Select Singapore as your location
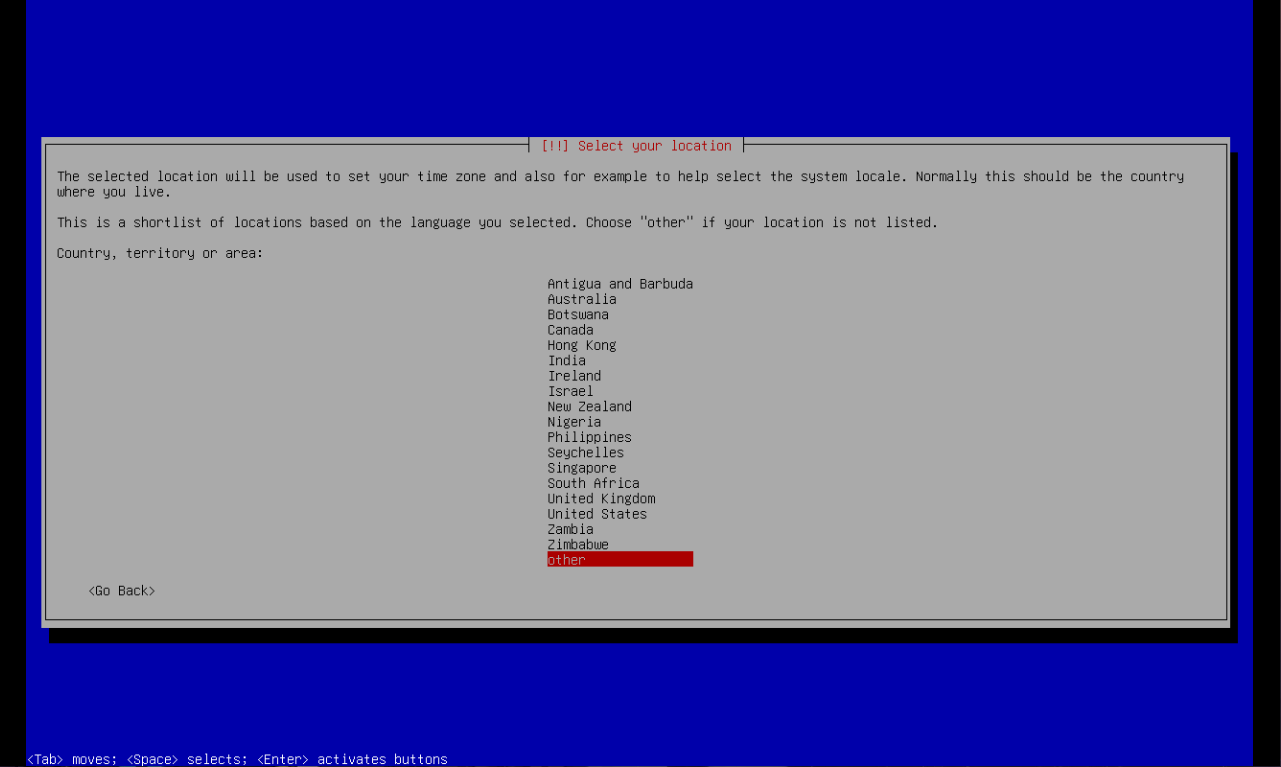Screen dimensions: 1281x767 581,468
